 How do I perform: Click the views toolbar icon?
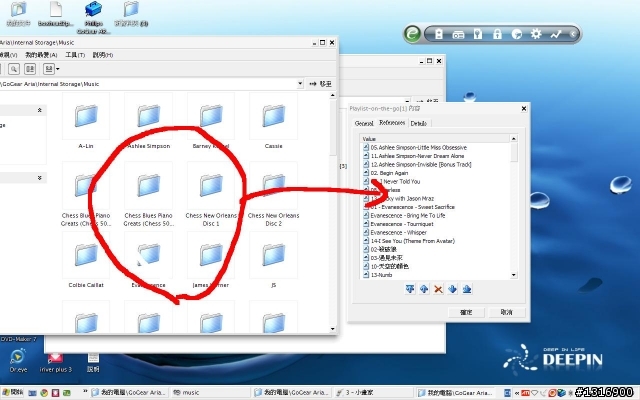pos(49,69)
